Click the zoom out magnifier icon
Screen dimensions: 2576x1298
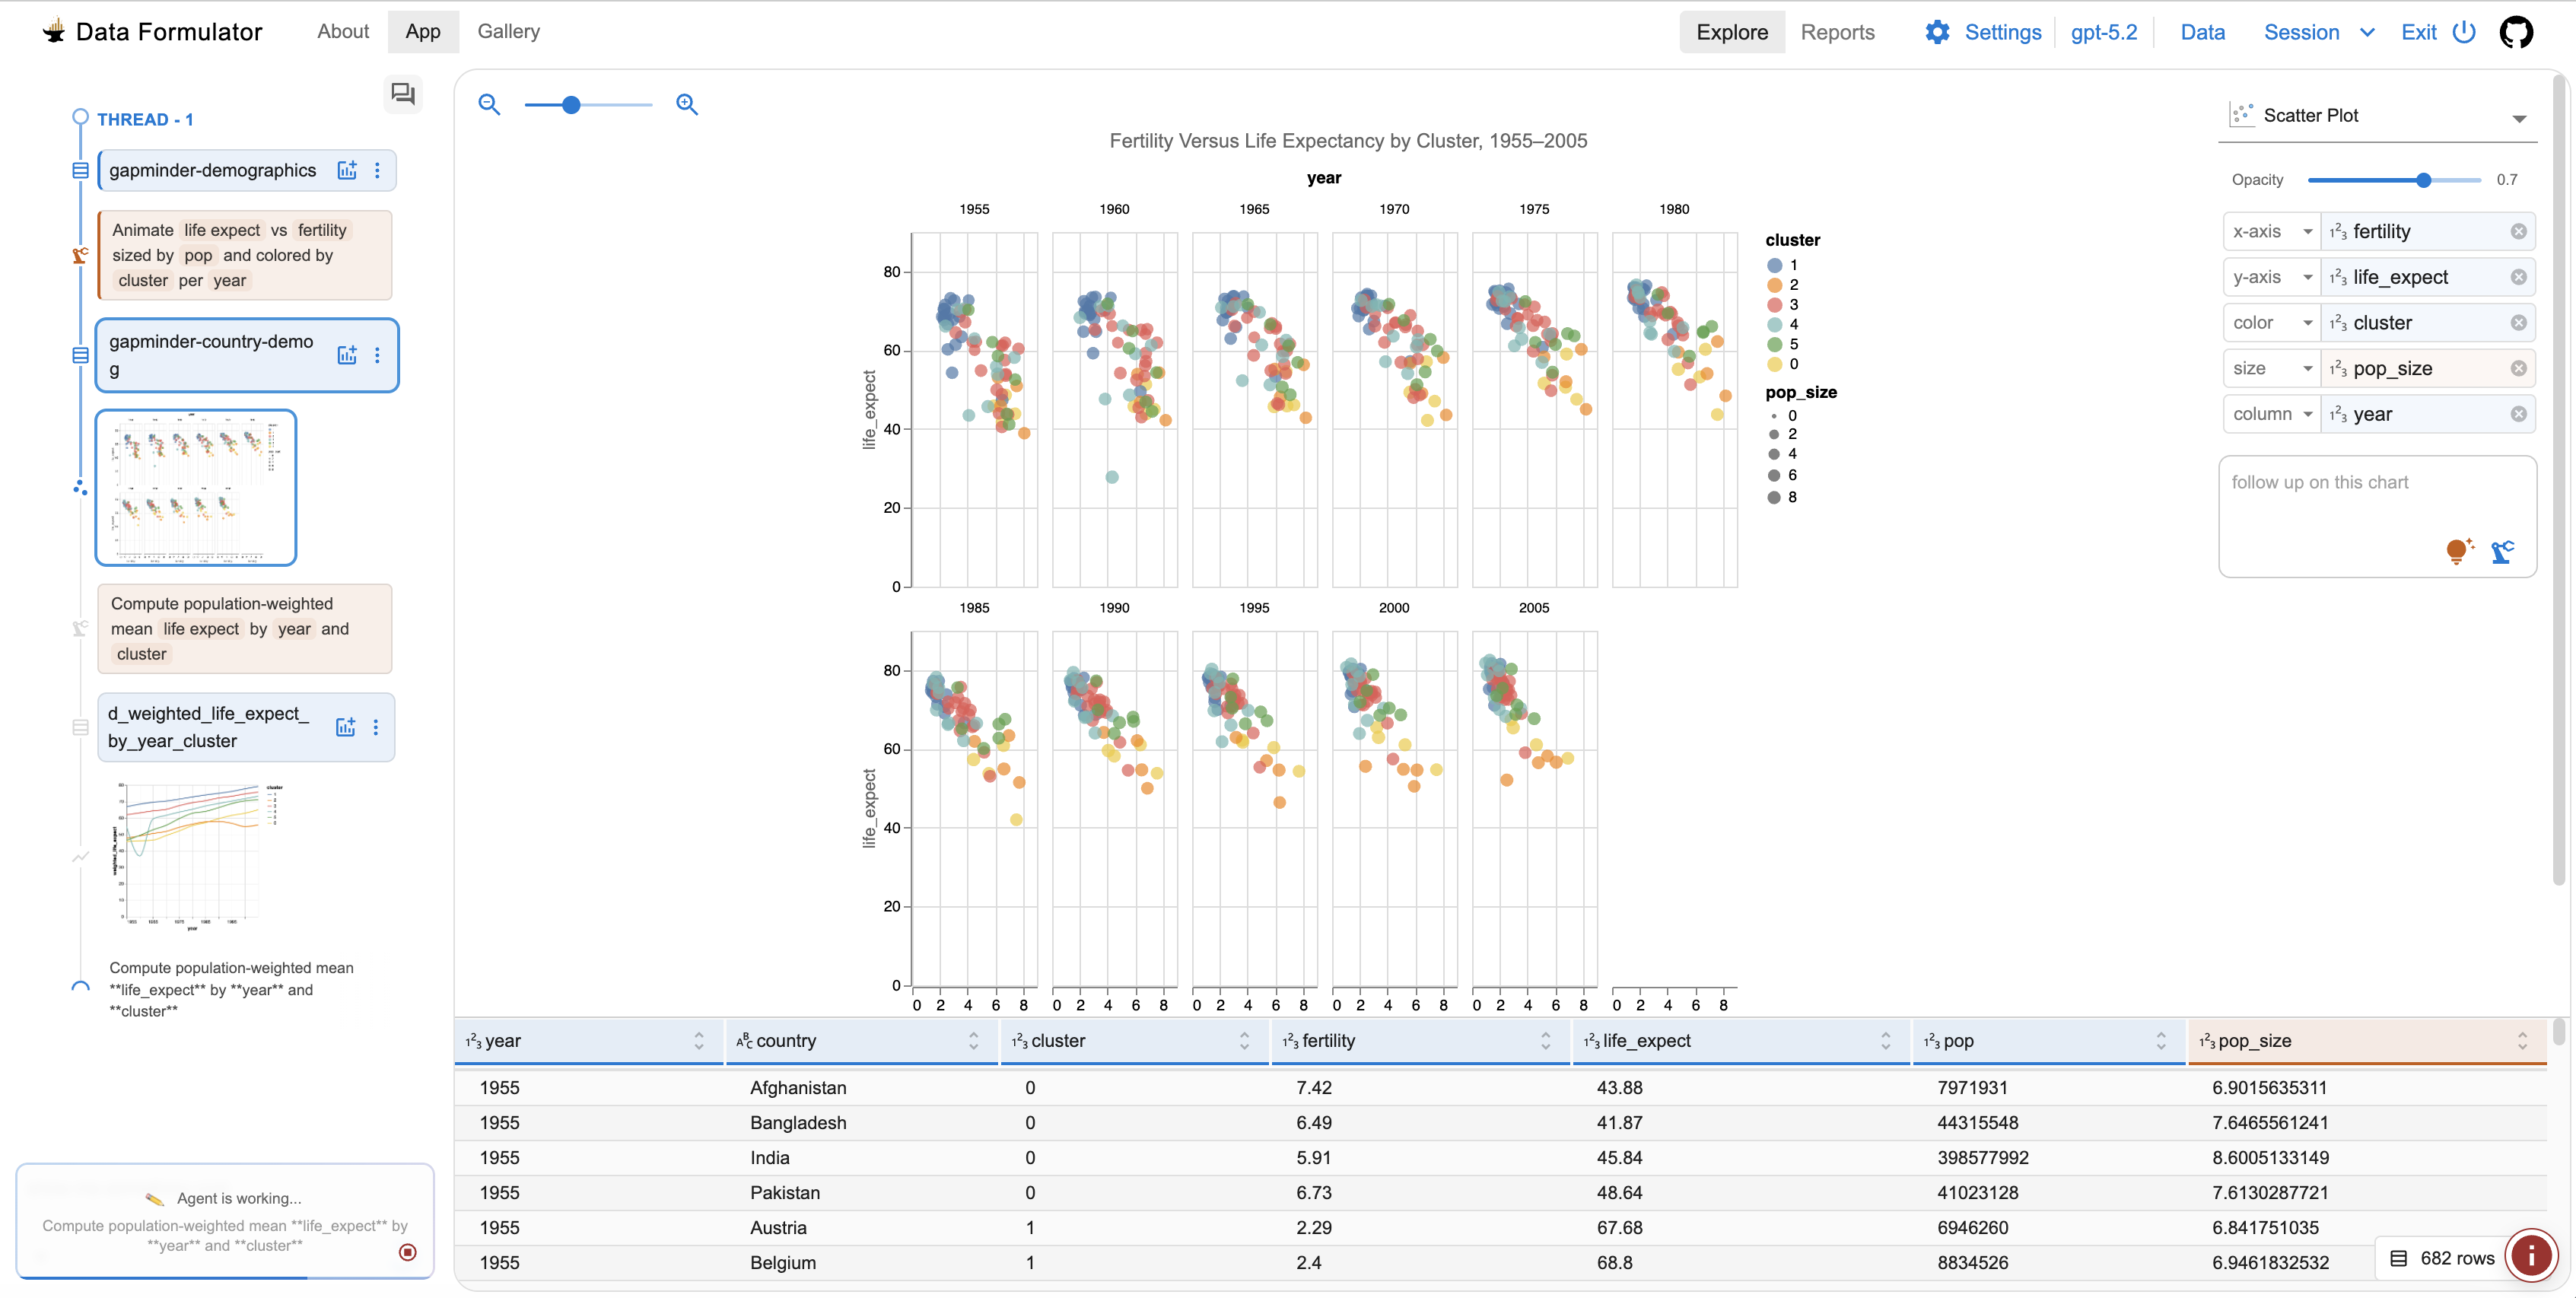(489, 104)
